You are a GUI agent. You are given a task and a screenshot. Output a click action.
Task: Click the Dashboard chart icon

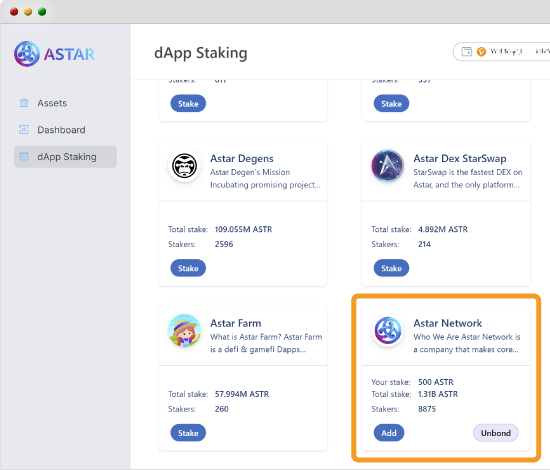pyautogui.click(x=24, y=129)
